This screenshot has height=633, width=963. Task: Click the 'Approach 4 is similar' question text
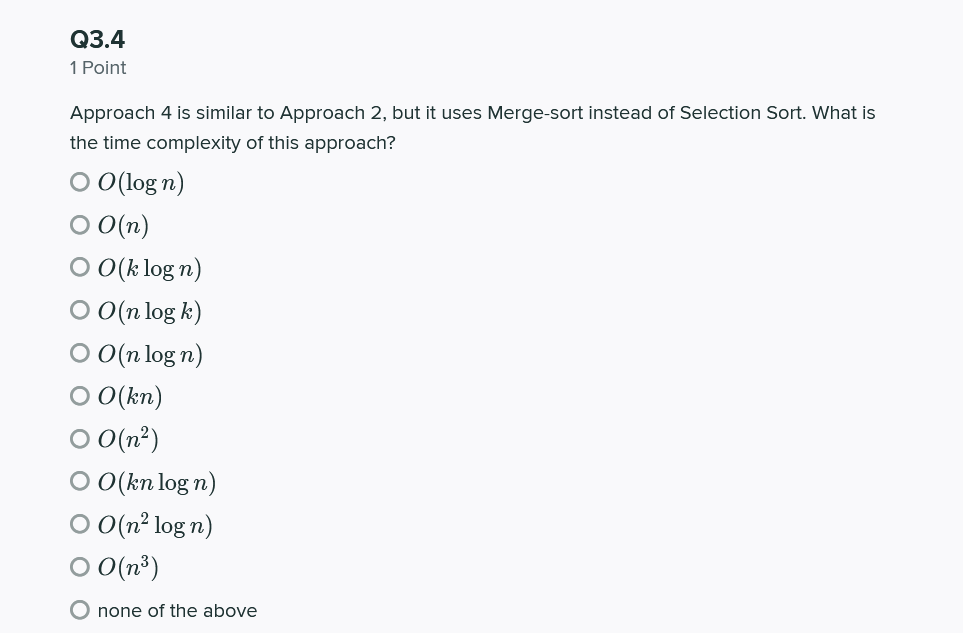click(x=472, y=128)
